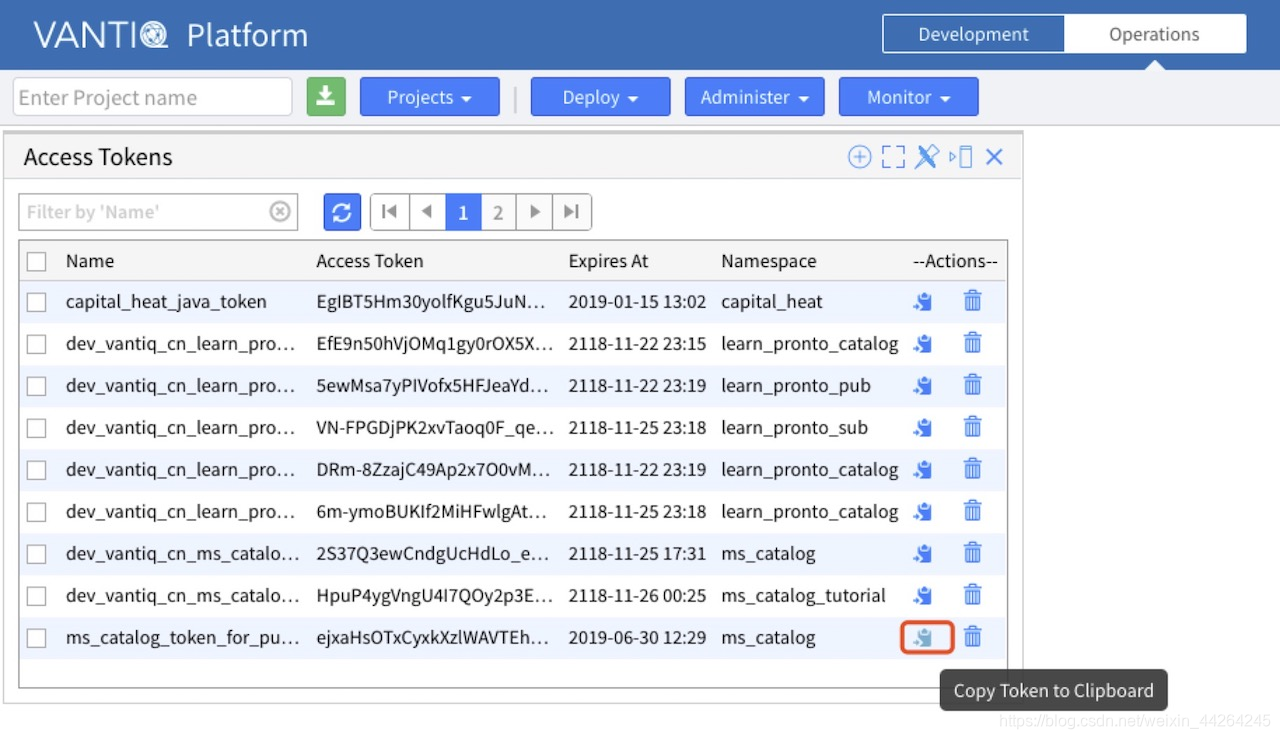Click the Enter Project name field
Viewport: 1280px width, 739px height.
click(152, 97)
